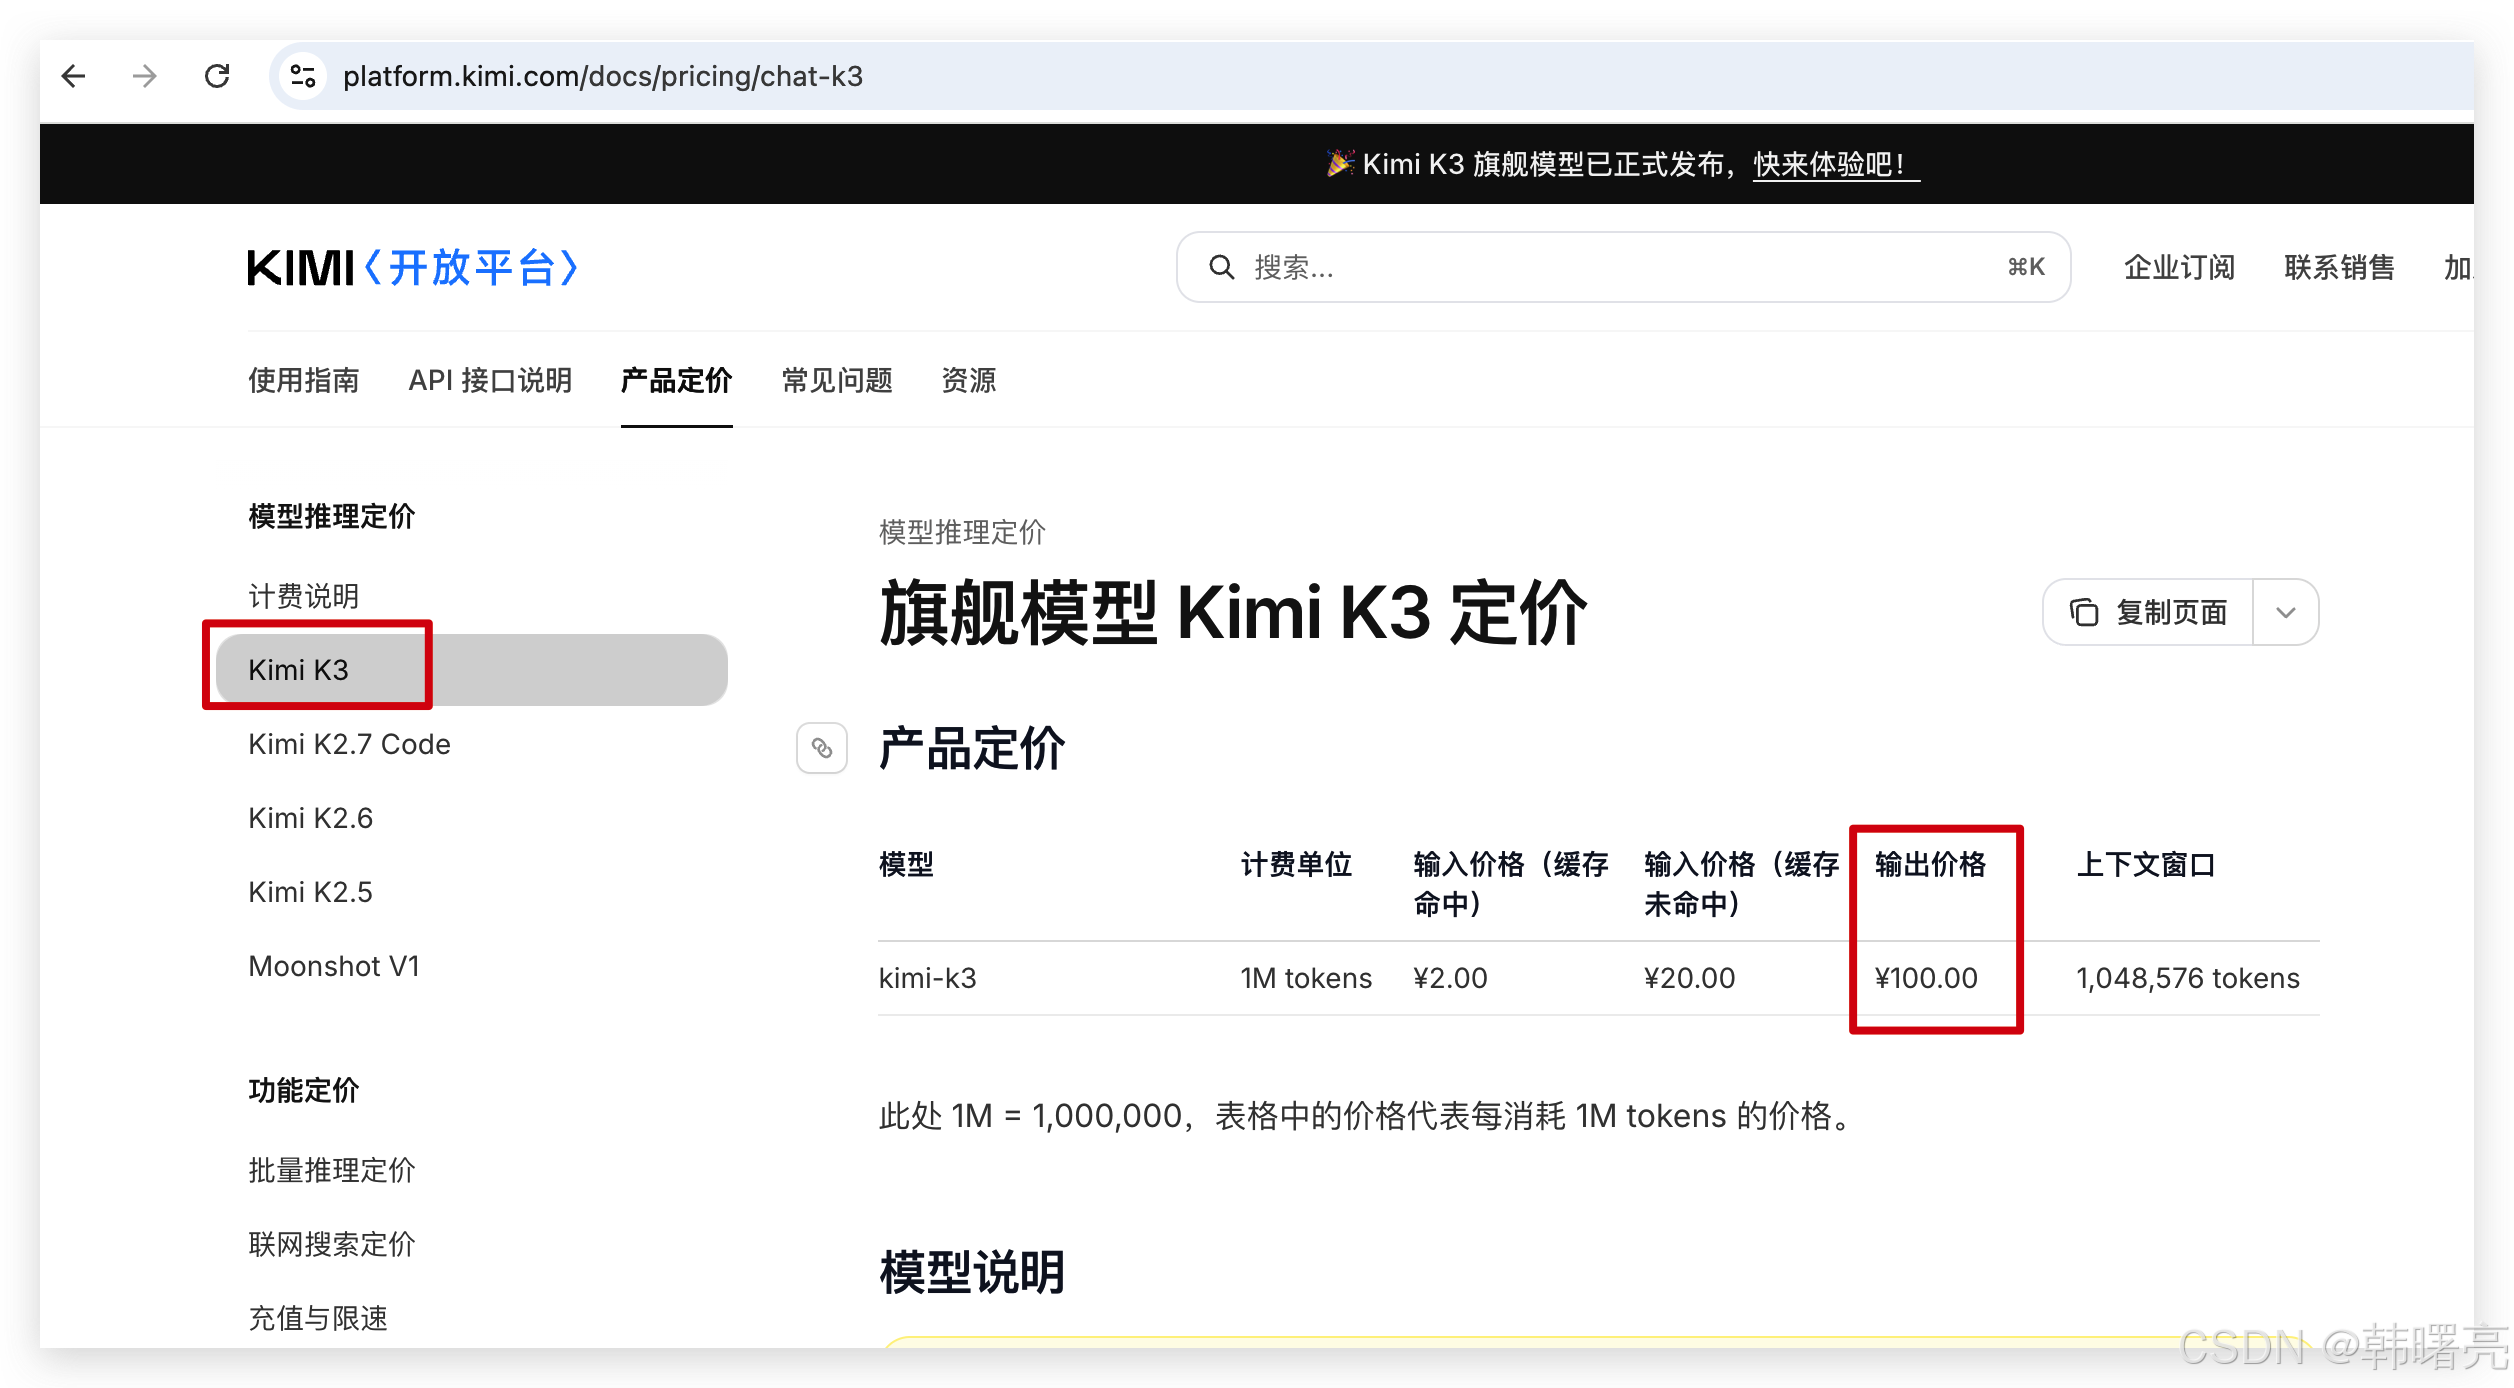Click the 联系销售 link

(x=2340, y=267)
